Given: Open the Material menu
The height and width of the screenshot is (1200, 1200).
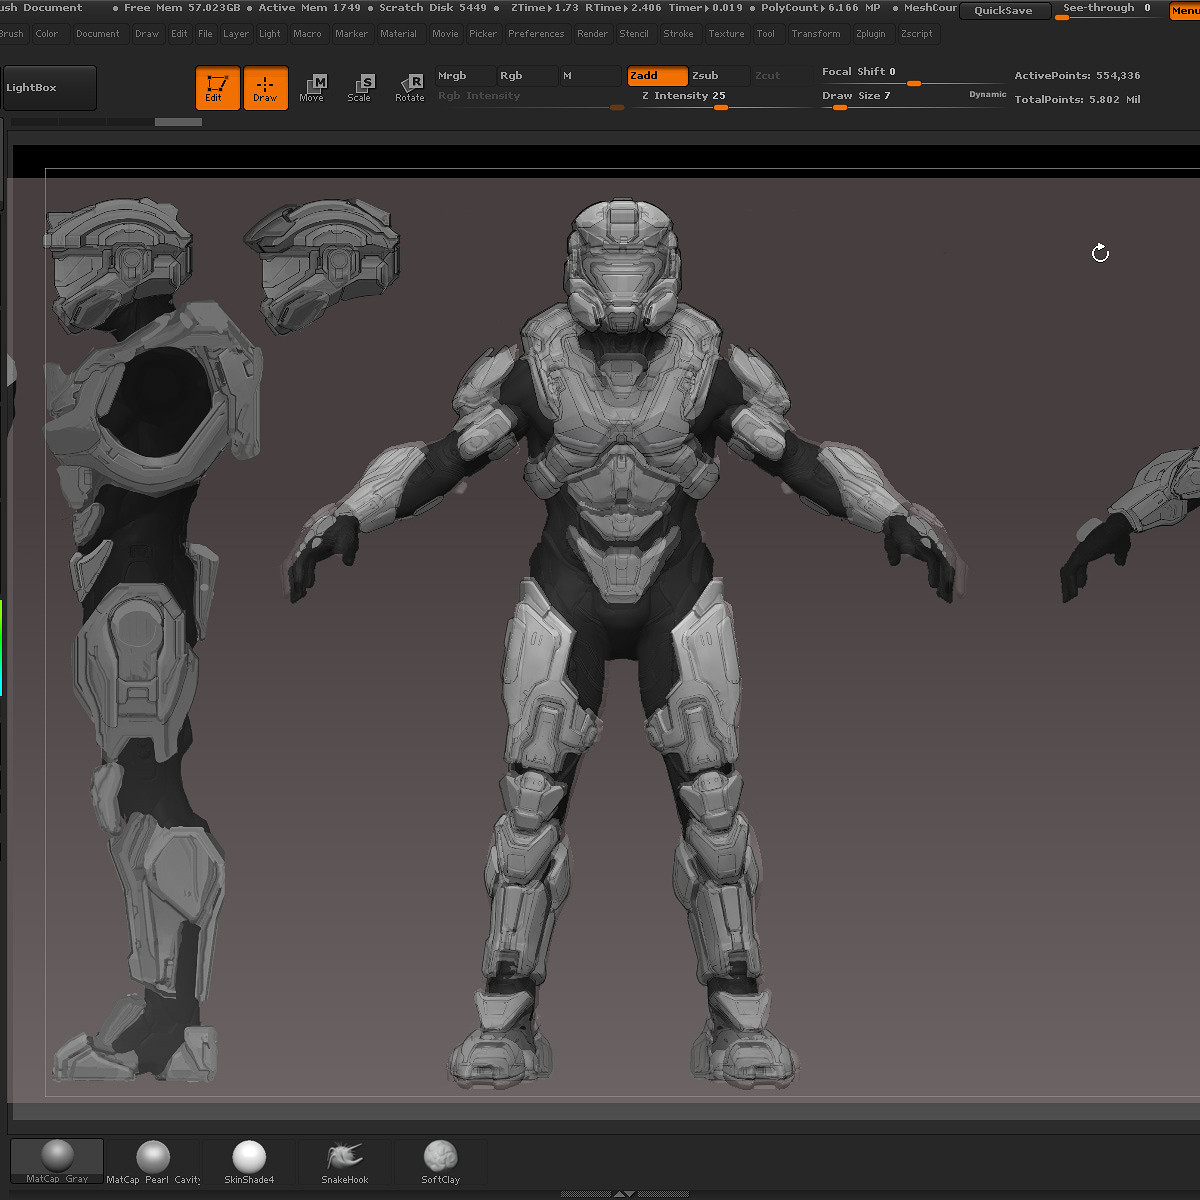Looking at the screenshot, I should click(x=398, y=34).
